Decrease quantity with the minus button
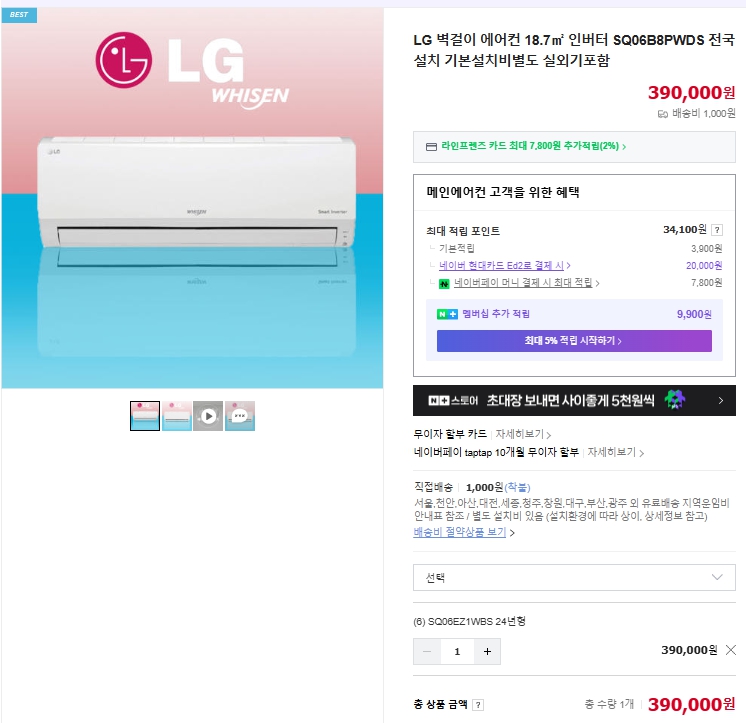The height and width of the screenshot is (723, 746). click(x=427, y=652)
